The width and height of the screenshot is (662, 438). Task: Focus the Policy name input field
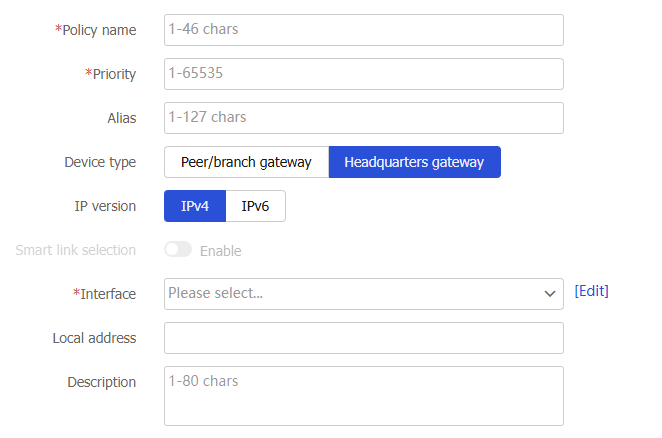click(363, 30)
